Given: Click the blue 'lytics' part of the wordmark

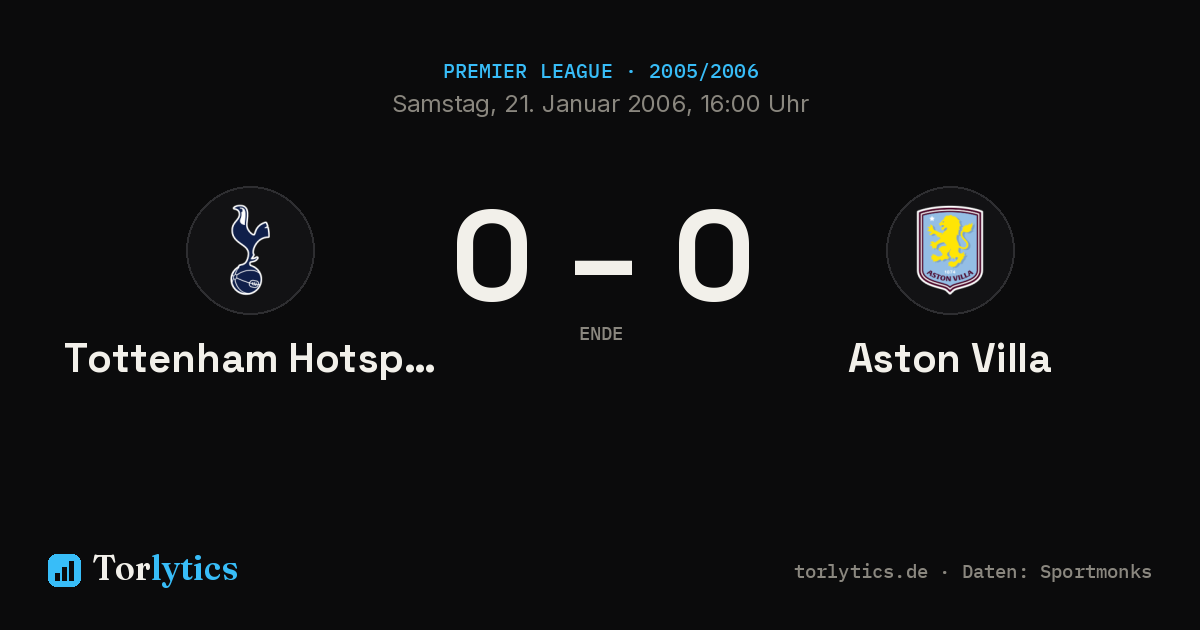Looking at the screenshot, I should 194,569.
